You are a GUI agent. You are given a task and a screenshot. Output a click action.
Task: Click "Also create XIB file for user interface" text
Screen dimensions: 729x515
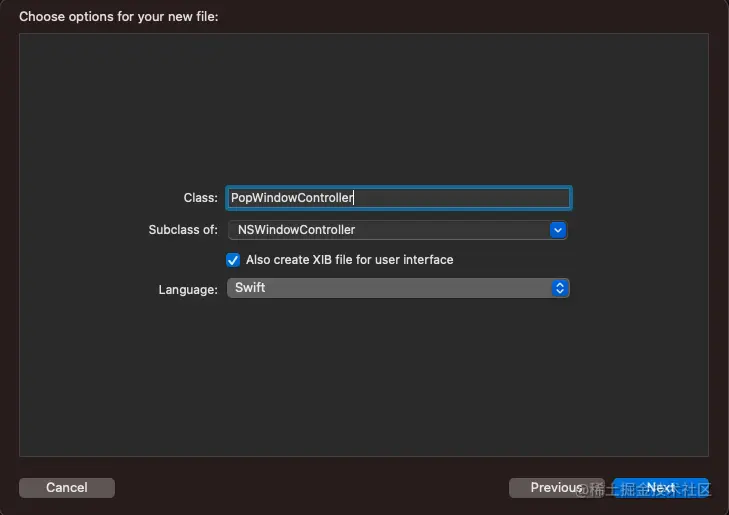pos(349,260)
